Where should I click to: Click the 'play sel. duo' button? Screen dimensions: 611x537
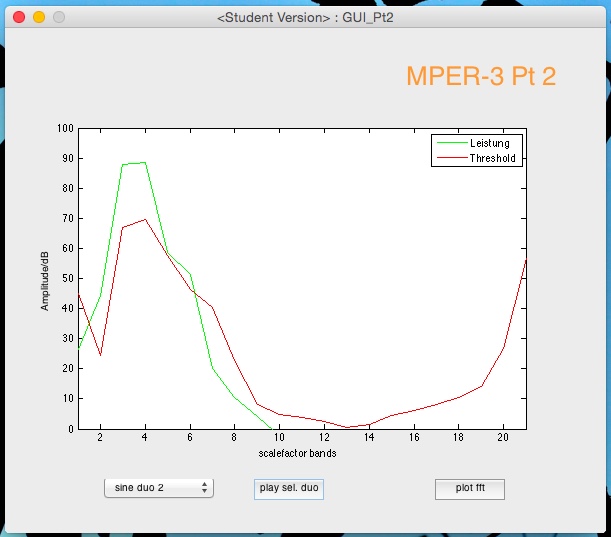(289, 489)
